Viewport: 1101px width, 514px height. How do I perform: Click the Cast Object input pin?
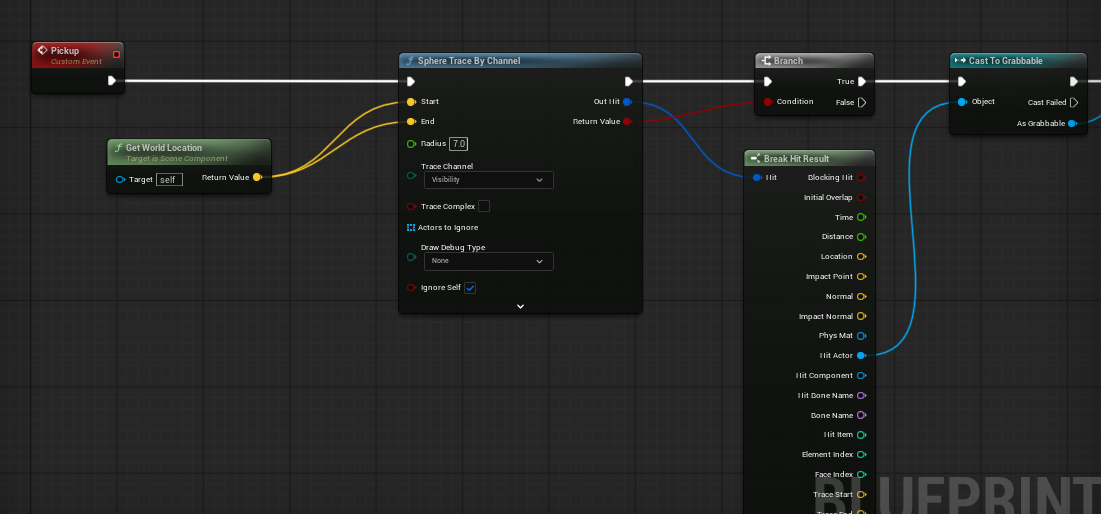click(x=962, y=102)
